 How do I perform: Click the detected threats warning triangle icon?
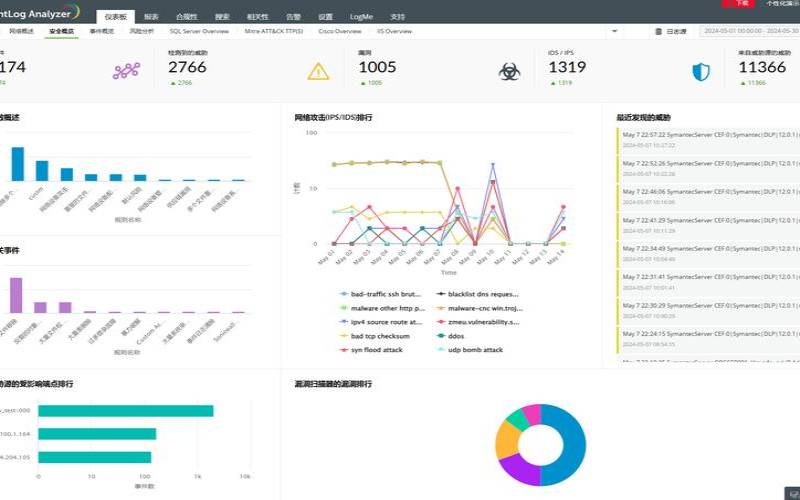click(x=318, y=71)
